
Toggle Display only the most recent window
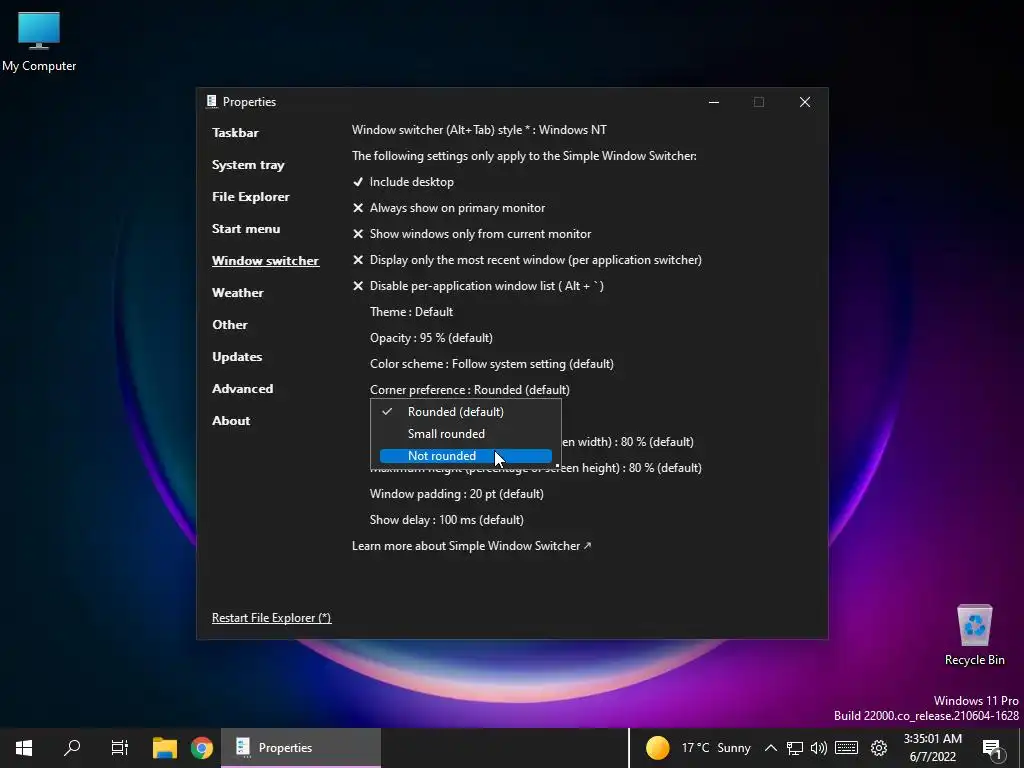527,260
